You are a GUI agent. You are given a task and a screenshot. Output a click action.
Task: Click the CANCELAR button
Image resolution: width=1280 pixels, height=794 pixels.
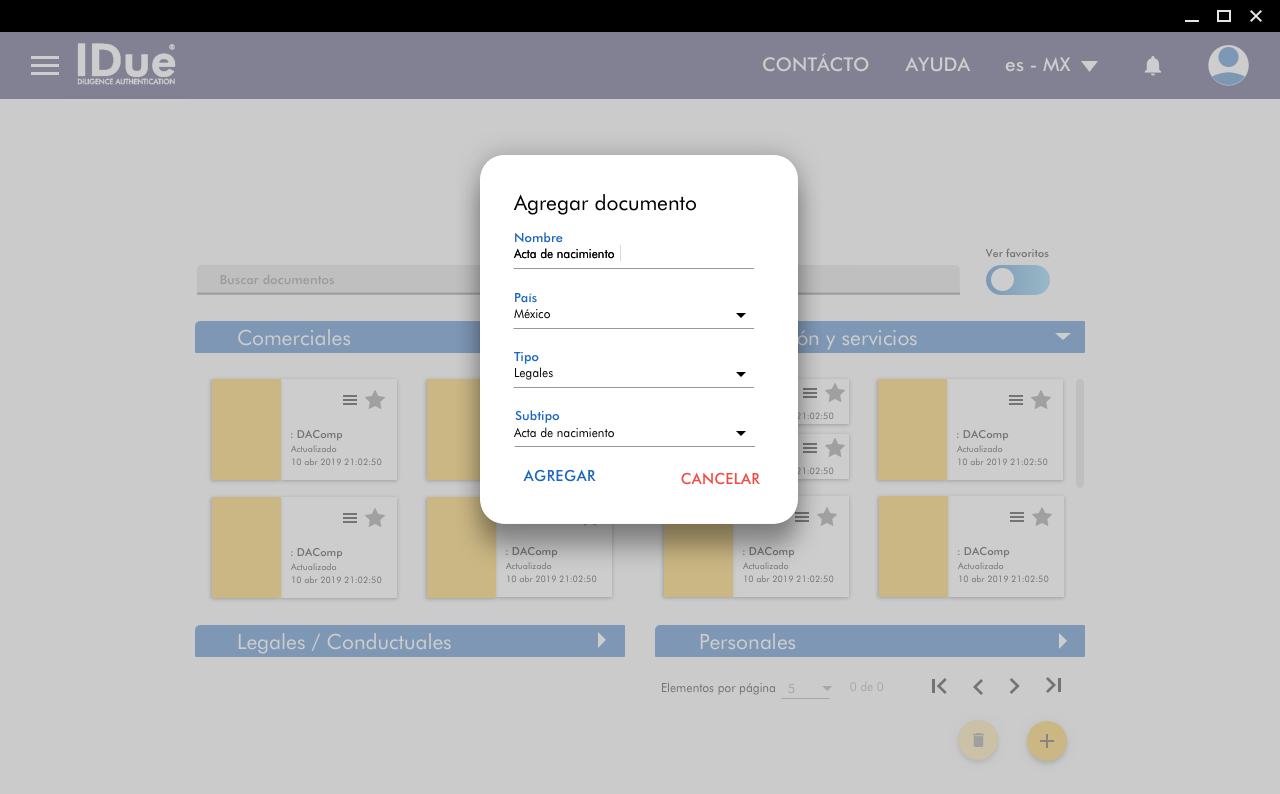click(720, 479)
